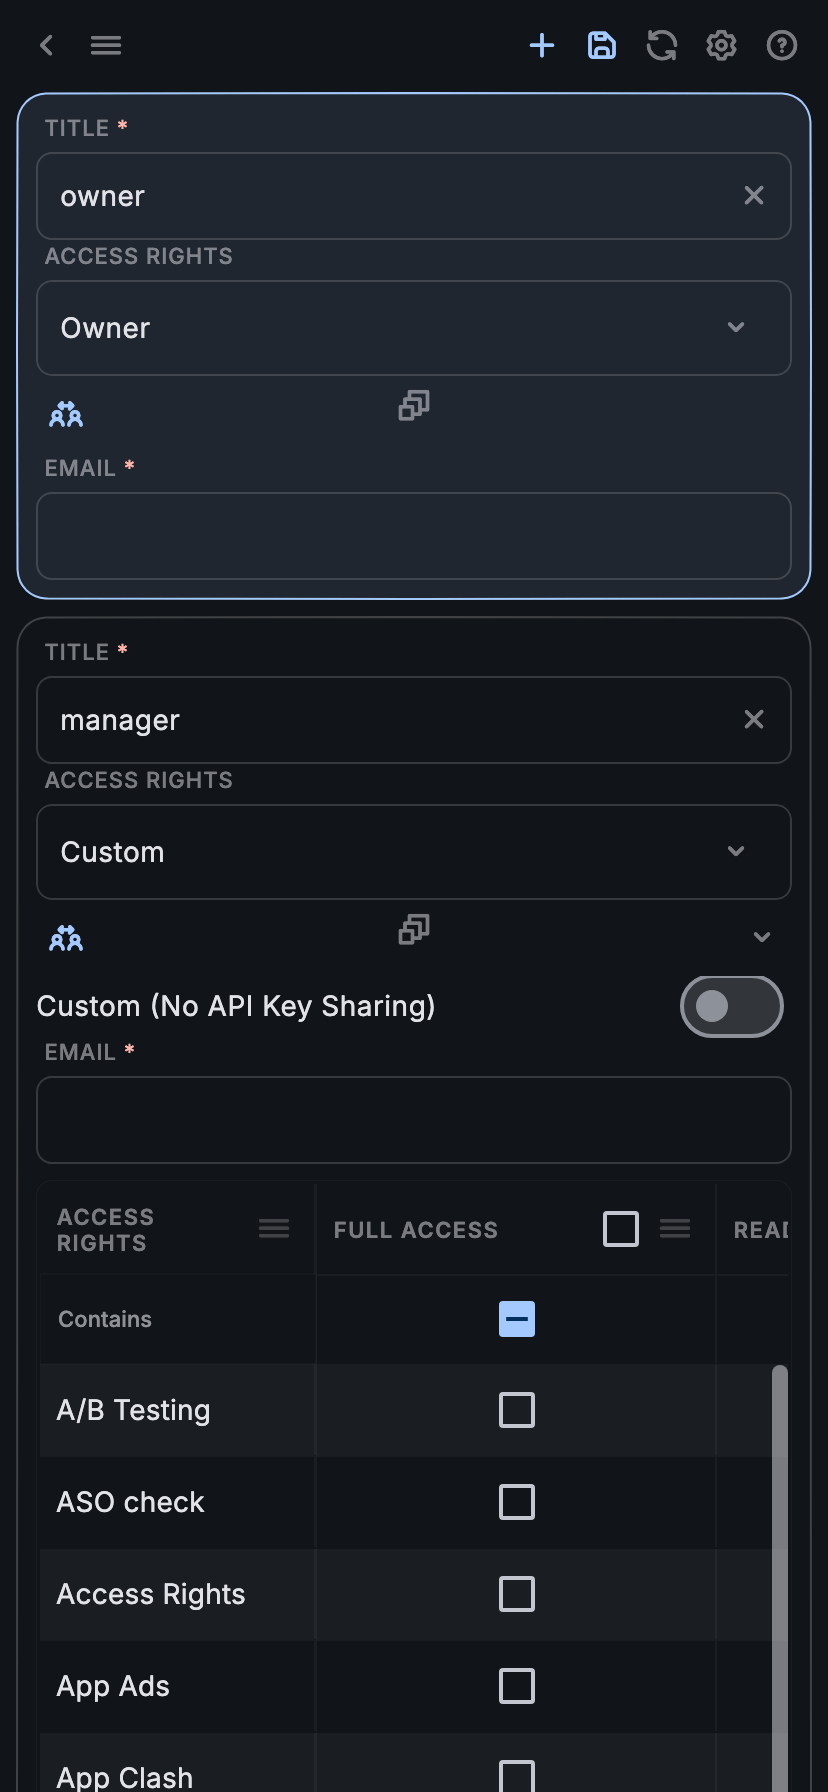Viewport: 828px width, 1792px height.
Task: Check Full Access for ASO check
Action: [517, 1502]
